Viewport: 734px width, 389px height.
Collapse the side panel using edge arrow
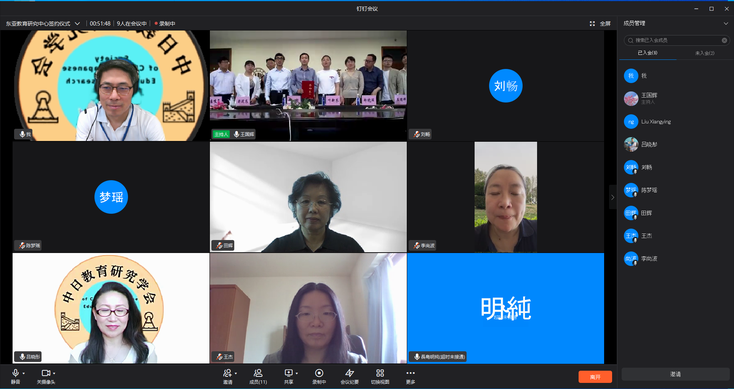click(613, 197)
